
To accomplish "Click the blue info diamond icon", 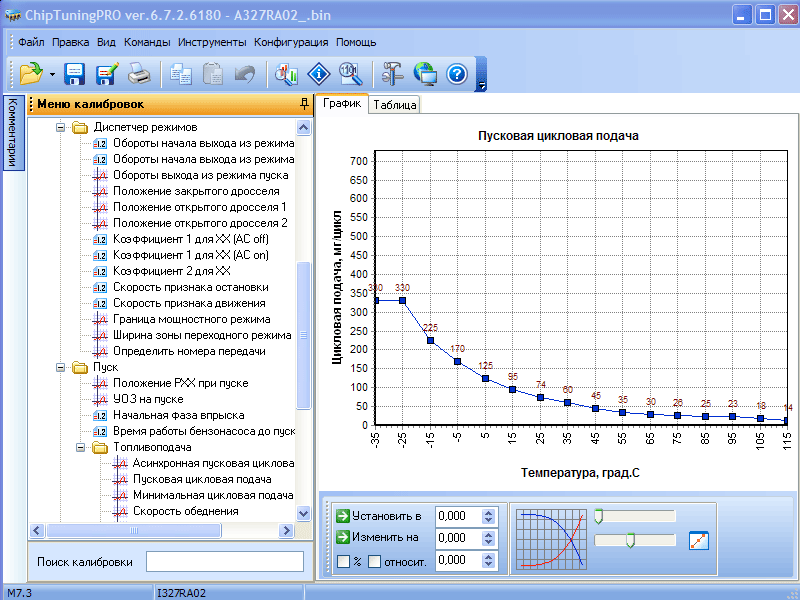I will [318, 73].
